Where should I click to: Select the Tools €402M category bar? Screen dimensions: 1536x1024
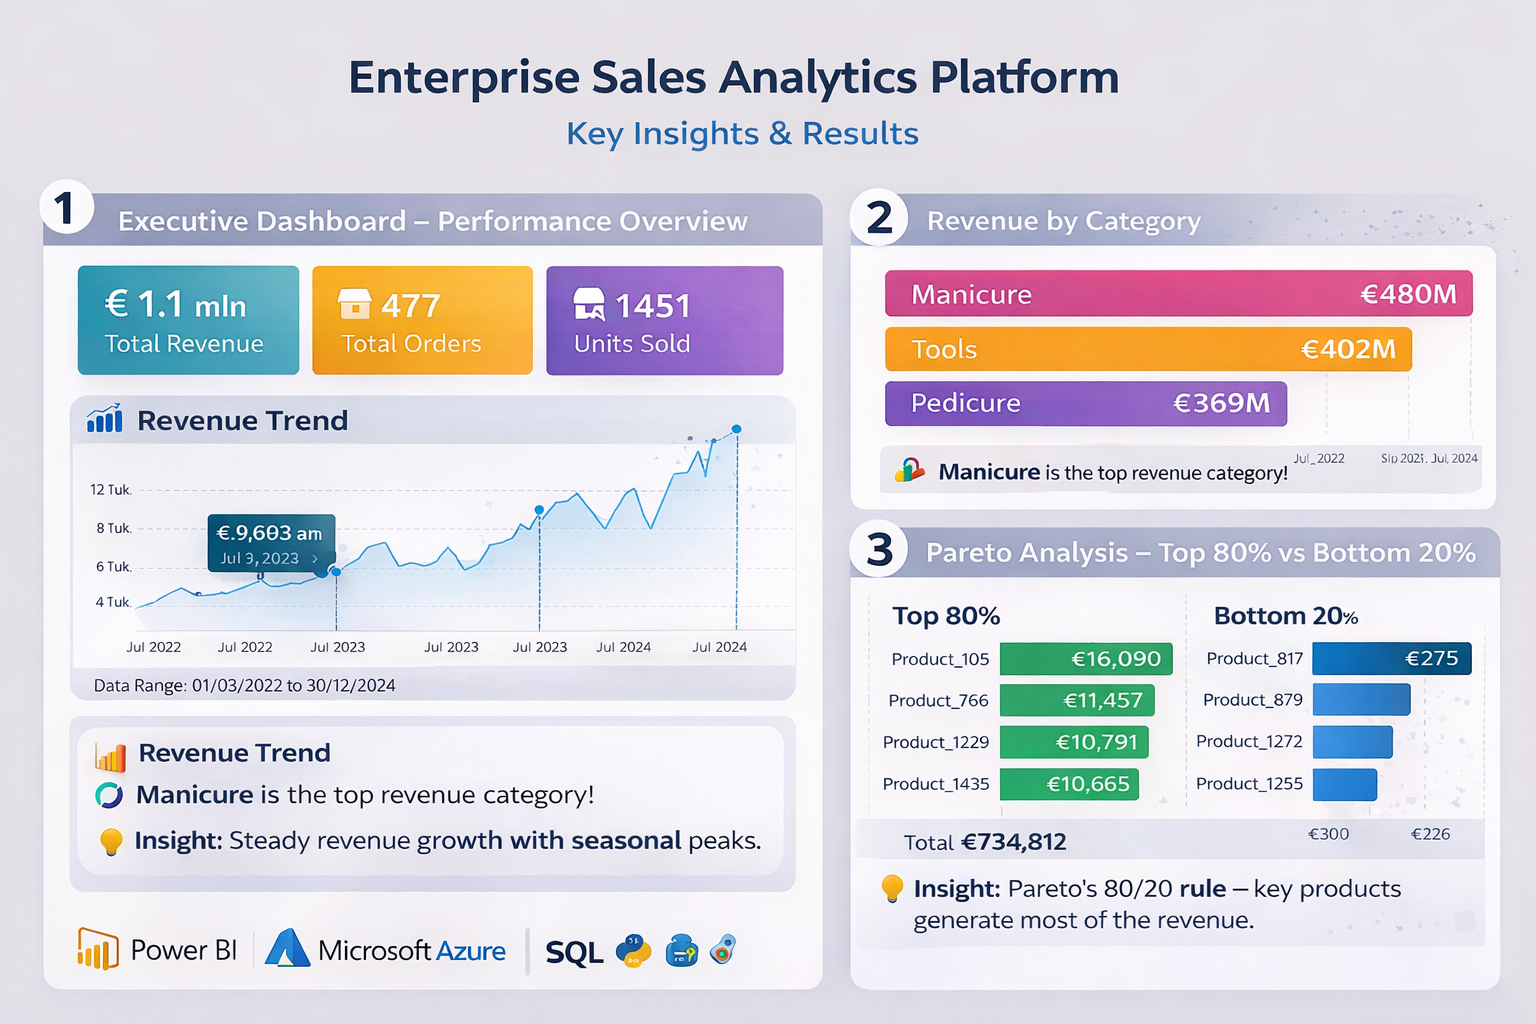[1148, 349]
